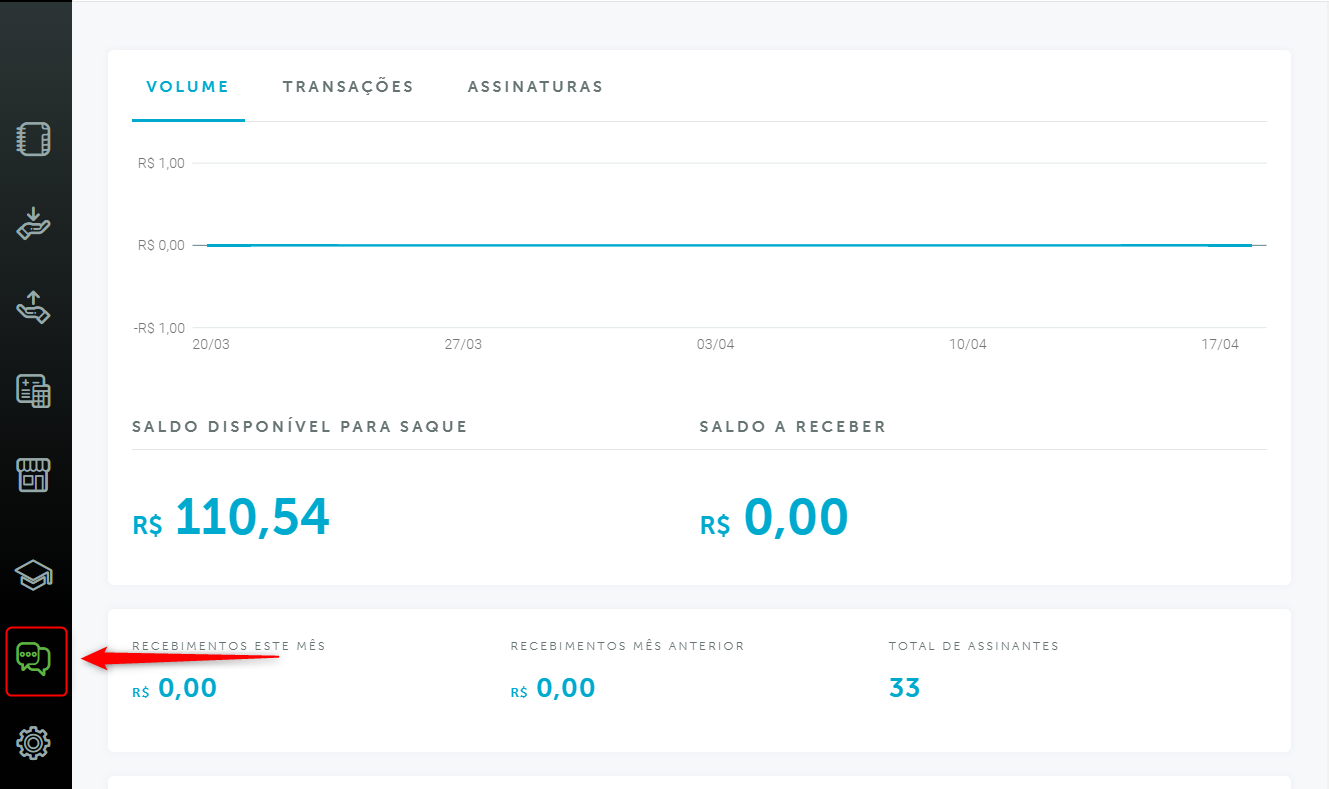Click the SALDO DISPONÍVEL PARA SAQUE heading

[300, 427]
